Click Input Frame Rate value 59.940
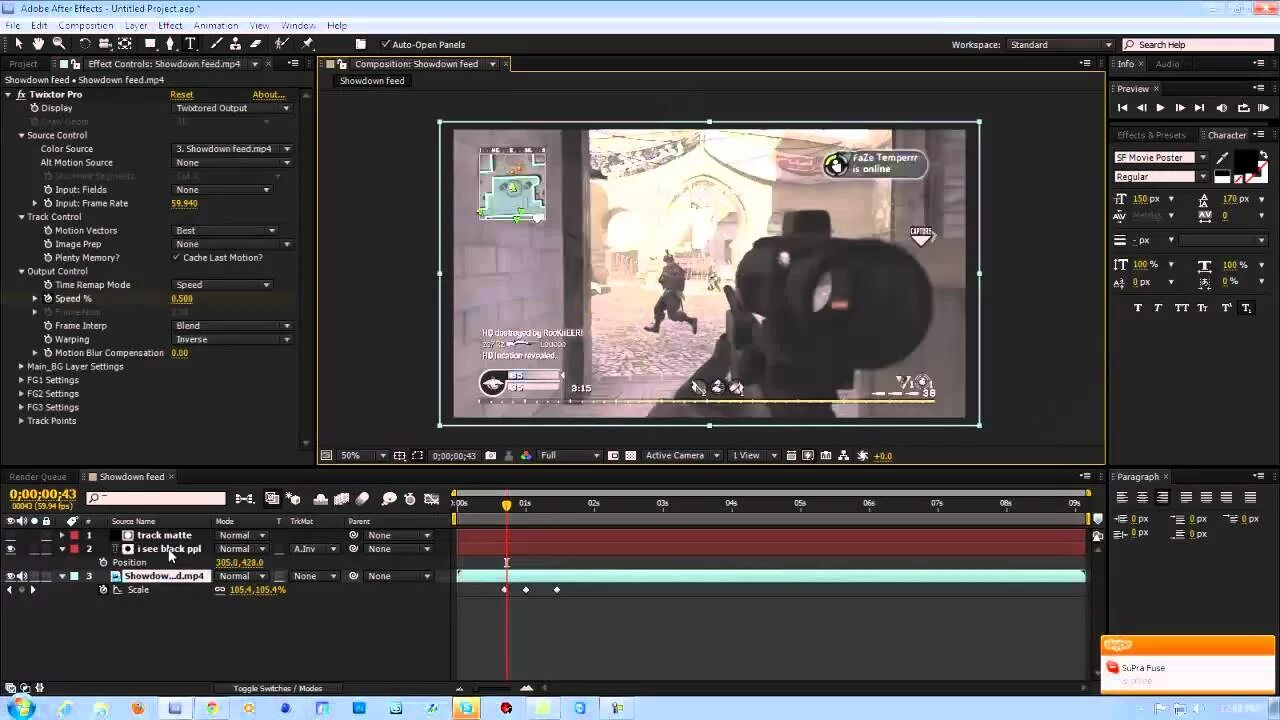1280x720 pixels. (184, 204)
